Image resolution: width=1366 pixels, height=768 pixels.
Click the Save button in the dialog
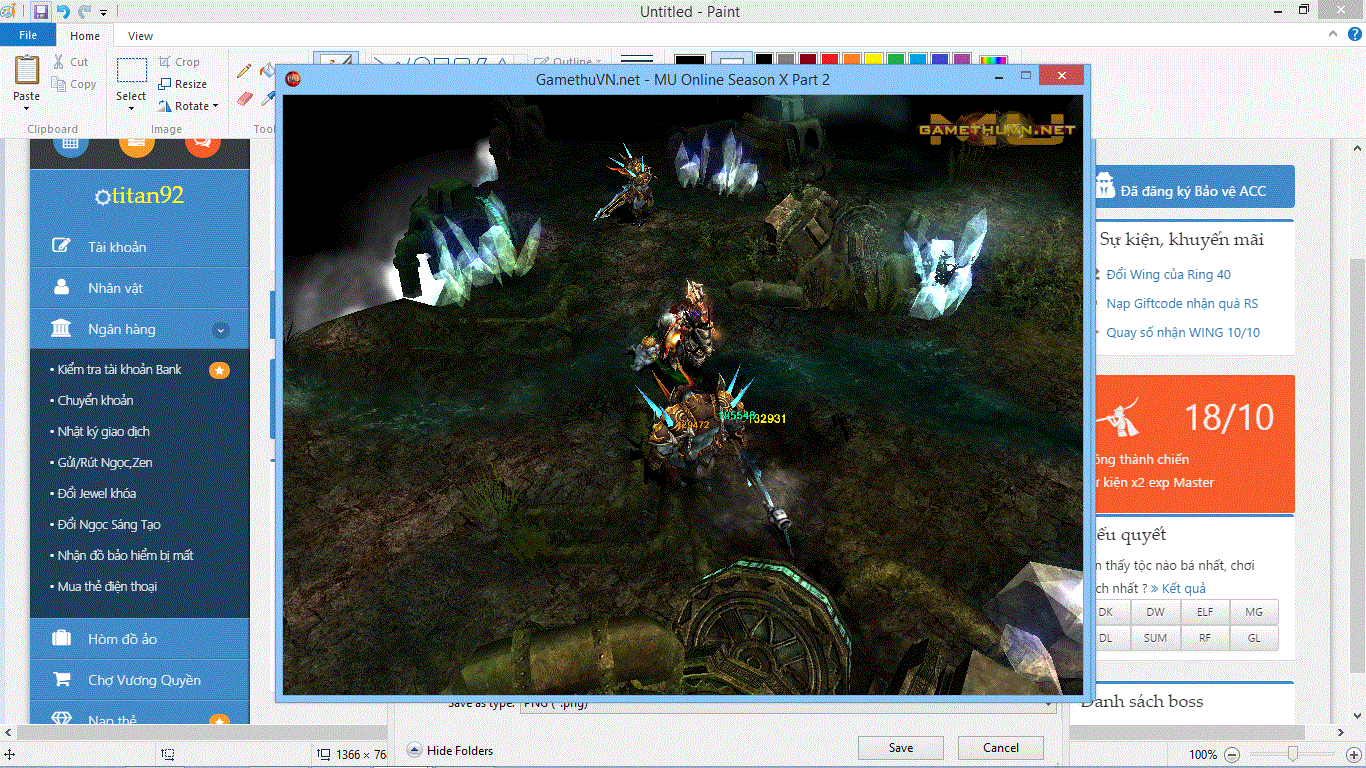click(900, 748)
